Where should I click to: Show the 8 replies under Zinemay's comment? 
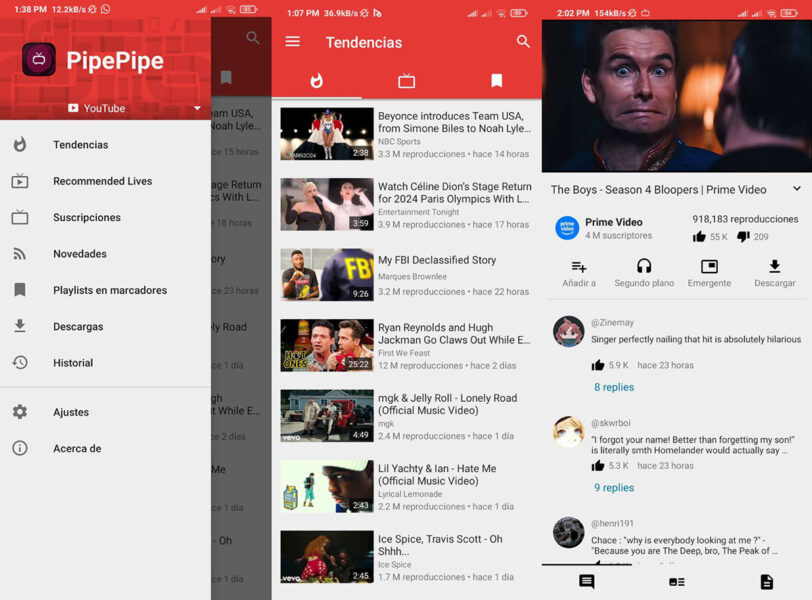[614, 387]
